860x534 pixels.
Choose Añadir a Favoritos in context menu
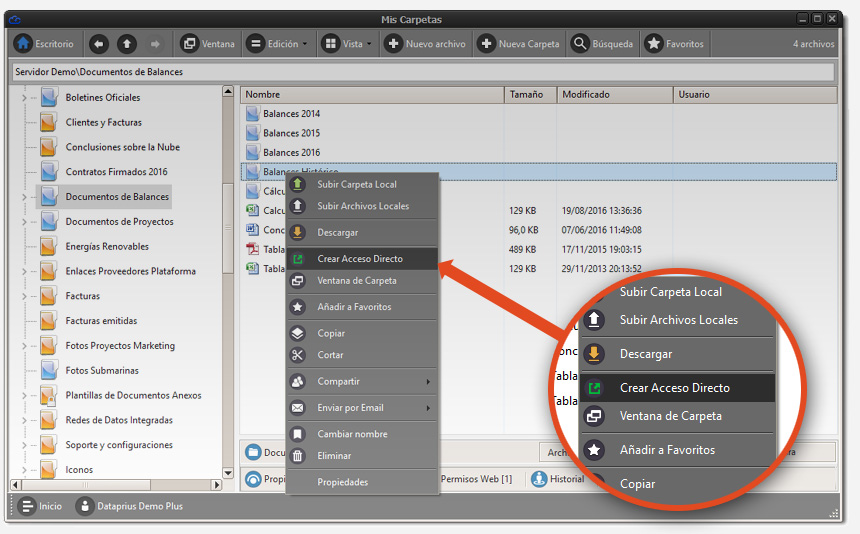tap(362, 307)
